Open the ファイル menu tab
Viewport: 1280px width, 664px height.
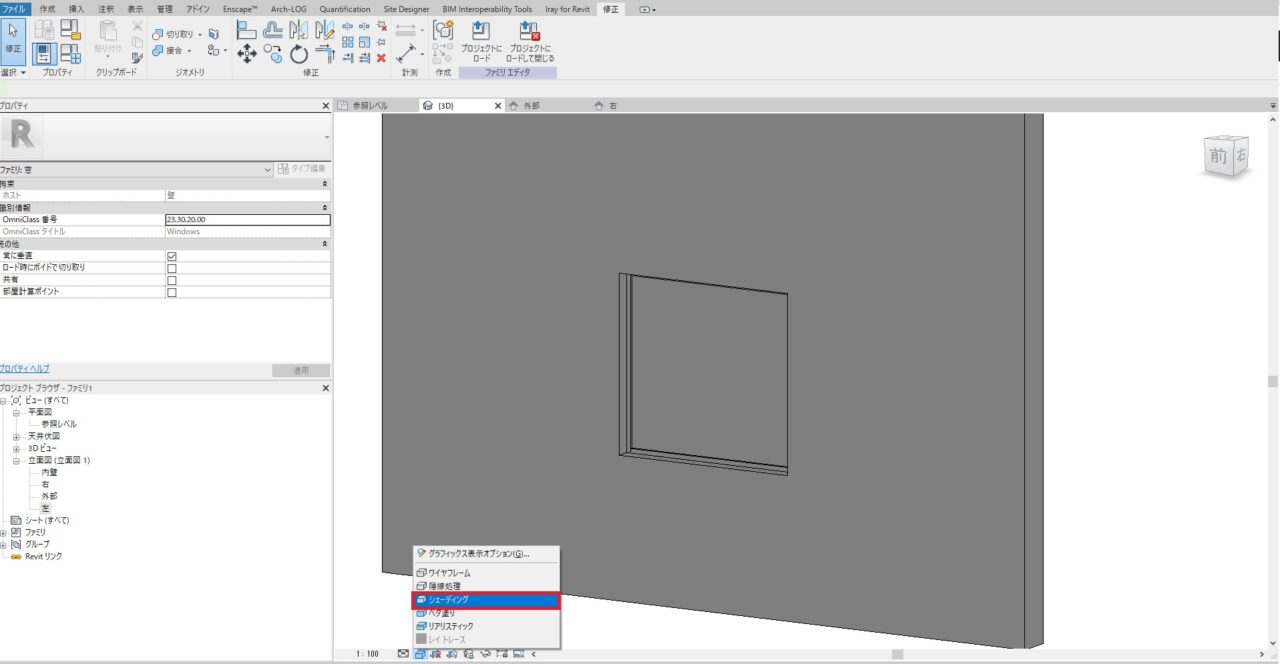click(x=14, y=9)
